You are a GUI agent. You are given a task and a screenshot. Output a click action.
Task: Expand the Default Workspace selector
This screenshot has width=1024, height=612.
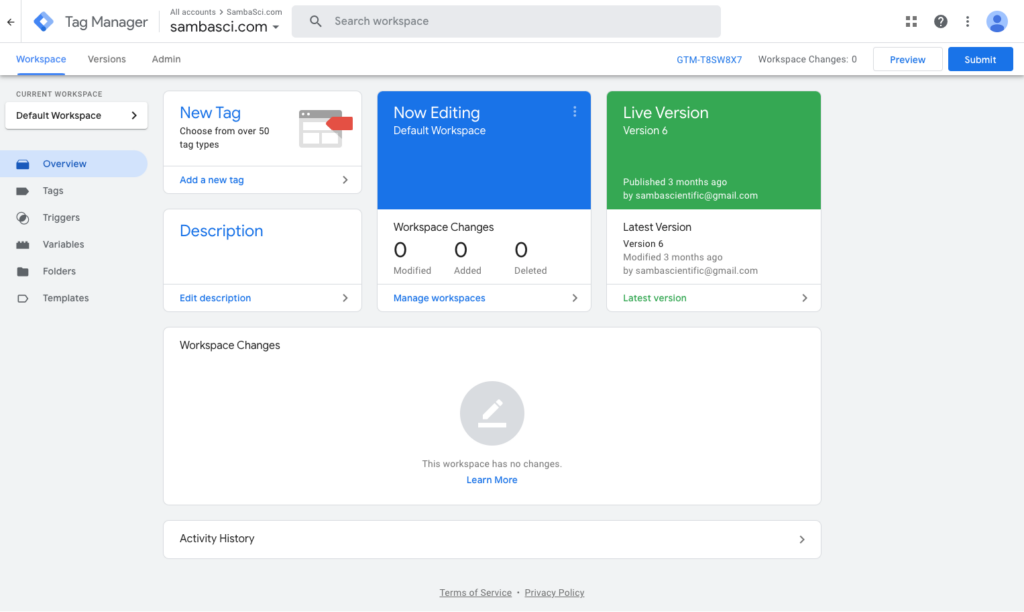click(76, 116)
